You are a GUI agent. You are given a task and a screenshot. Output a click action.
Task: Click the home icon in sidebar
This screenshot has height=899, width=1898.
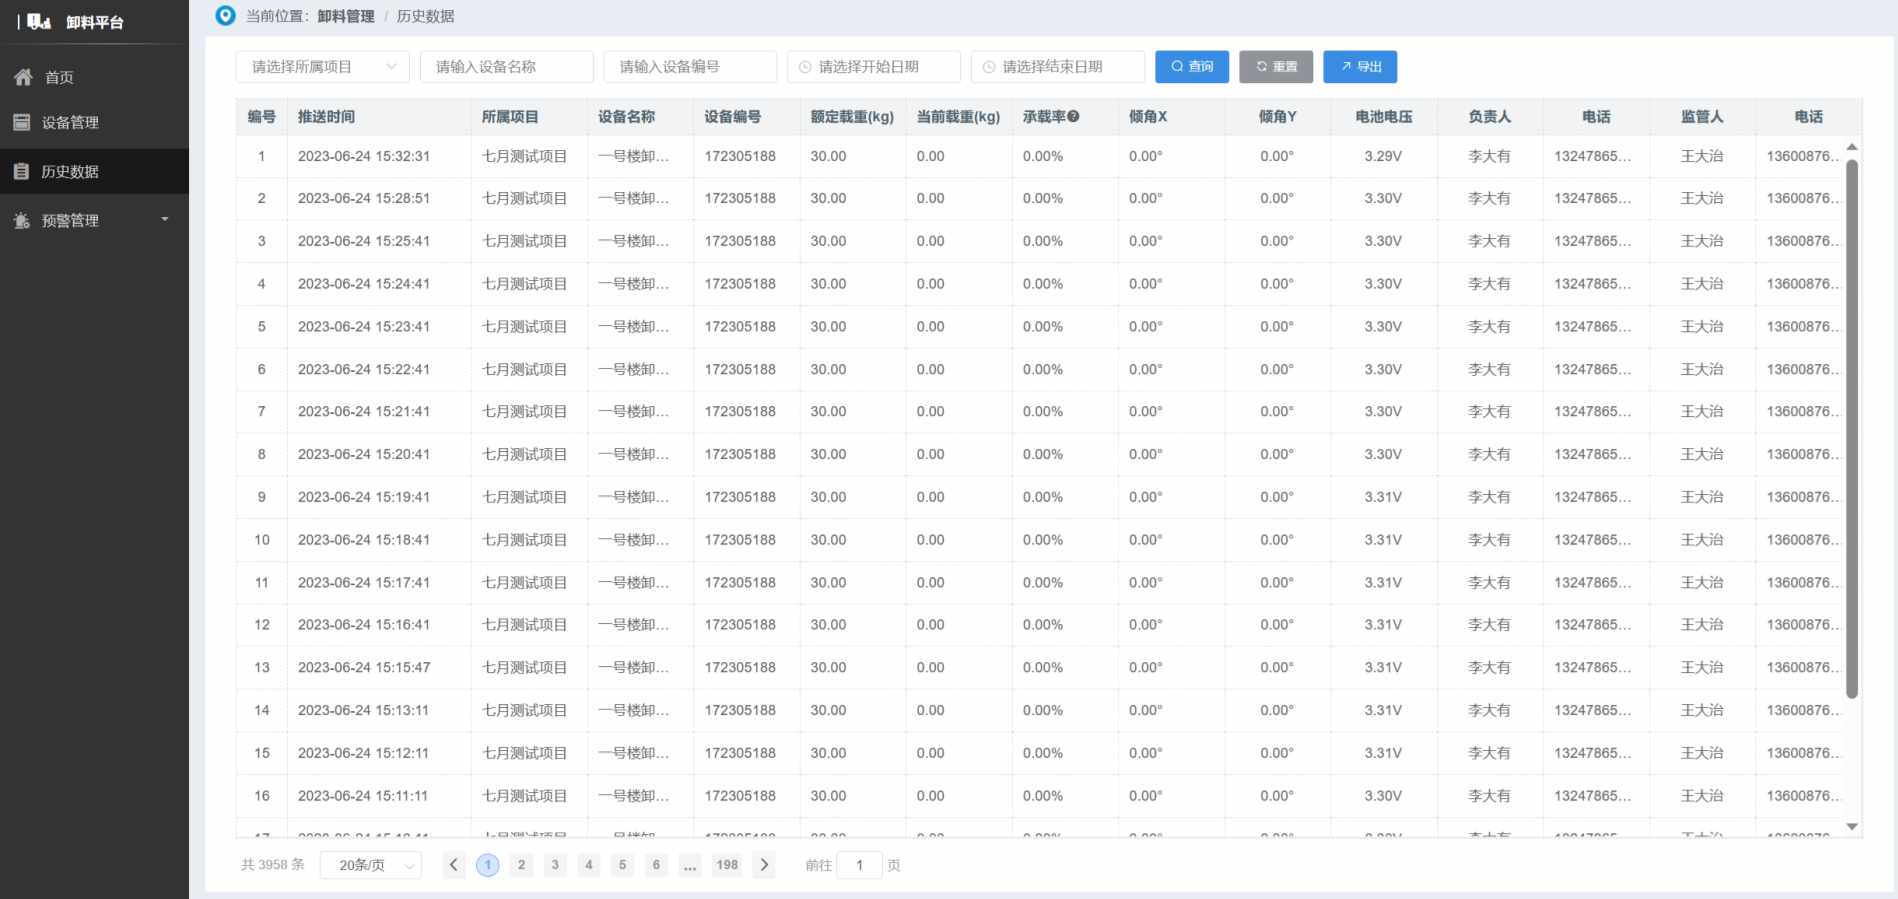(x=23, y=77)
